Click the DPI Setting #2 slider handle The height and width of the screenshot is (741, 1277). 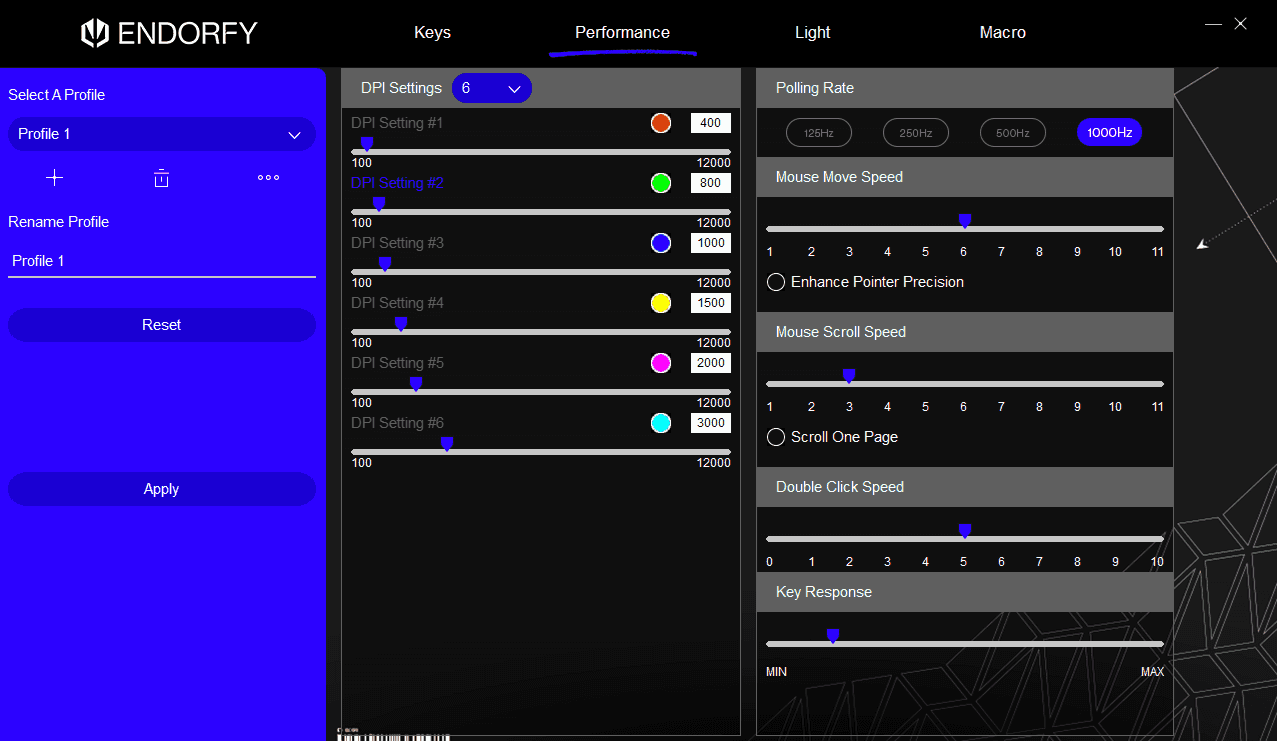pyautogui.click(x=379, y=205)
